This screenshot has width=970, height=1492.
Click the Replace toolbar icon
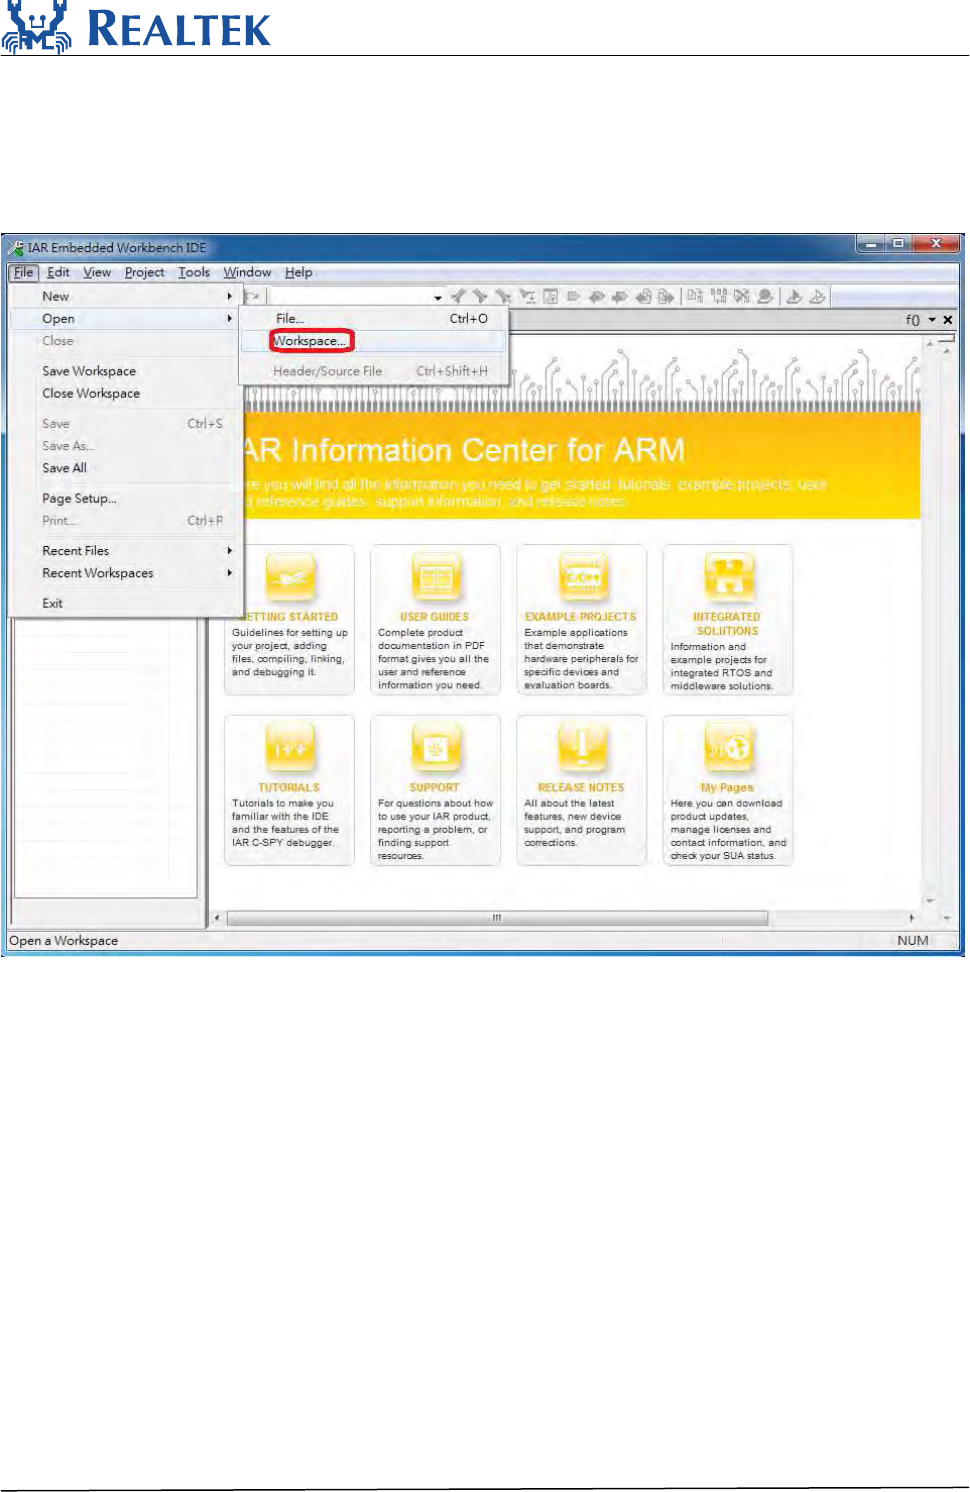point(526,296)
